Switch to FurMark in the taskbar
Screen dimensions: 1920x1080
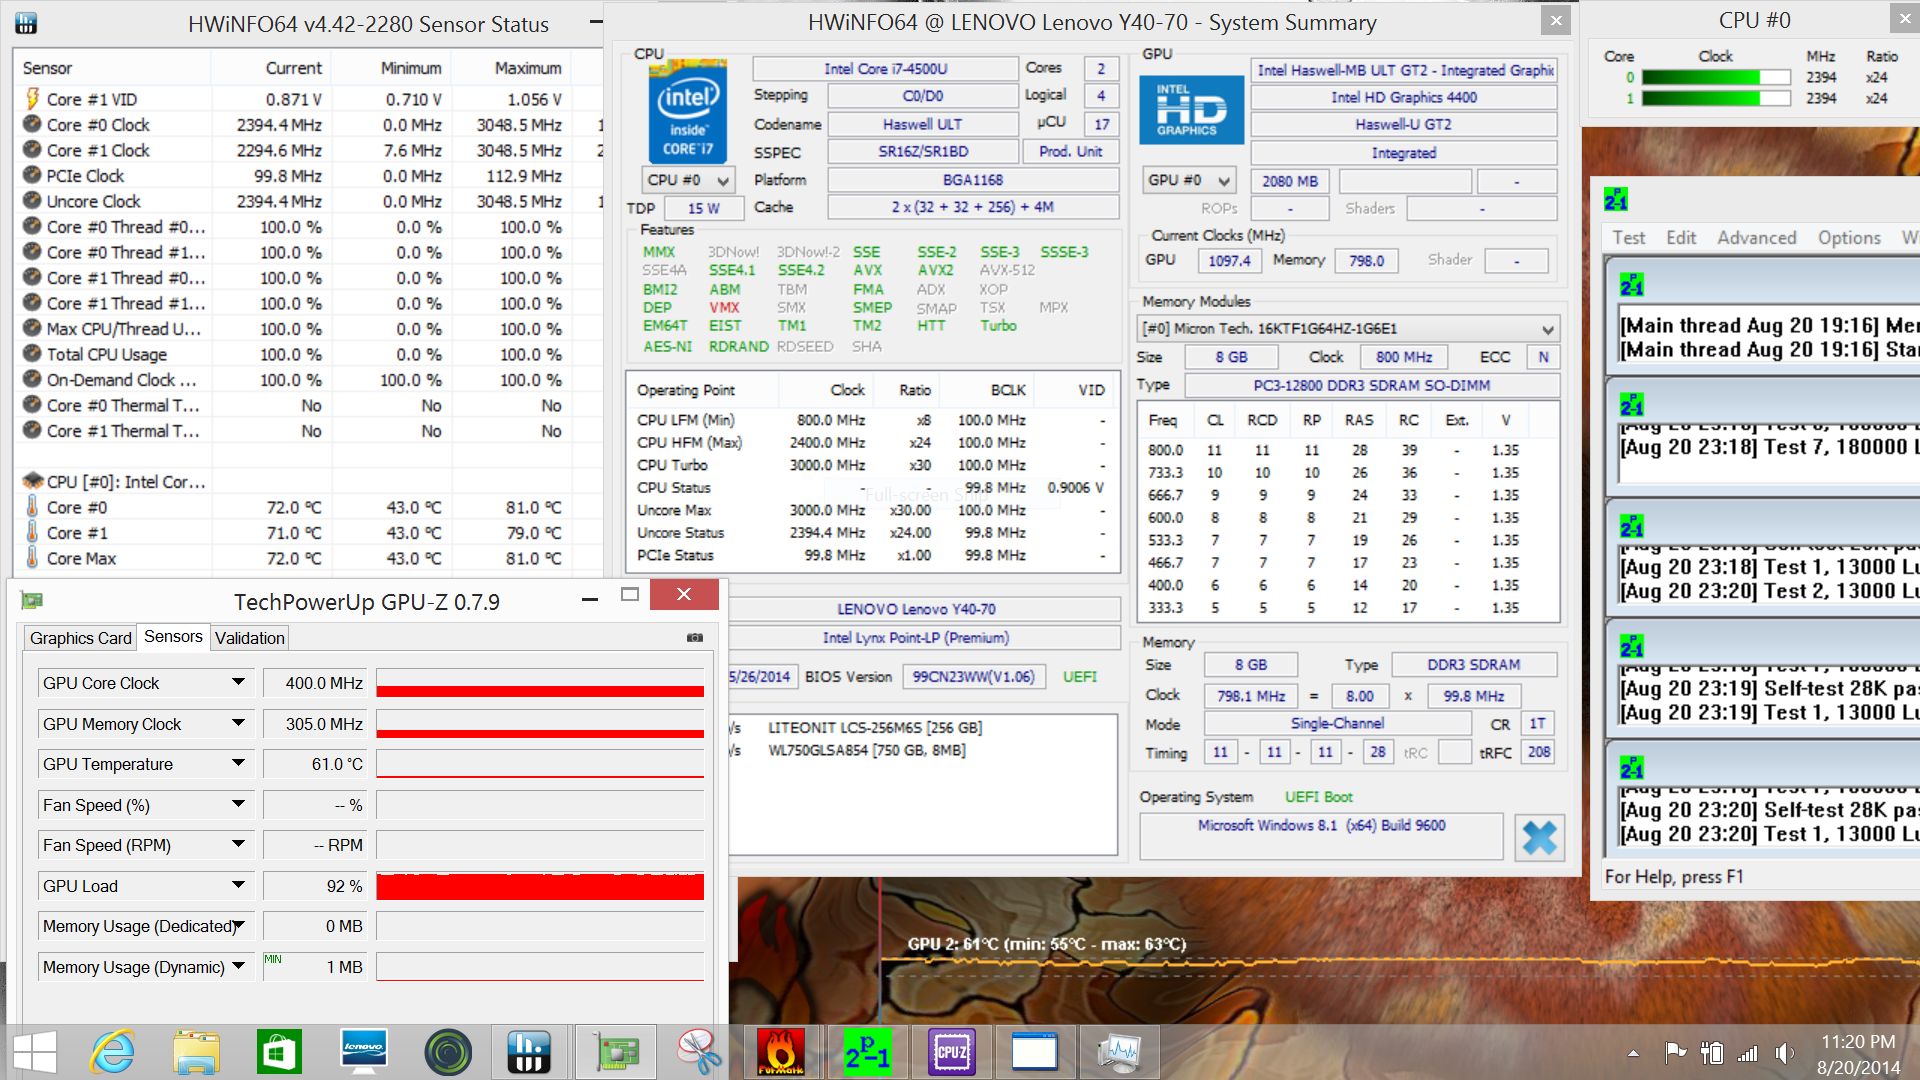782,1052
